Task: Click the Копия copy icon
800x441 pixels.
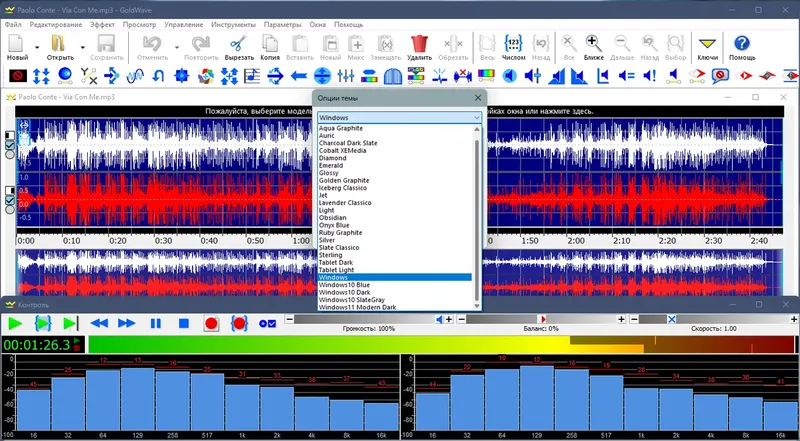Action: tap(270, 44)
